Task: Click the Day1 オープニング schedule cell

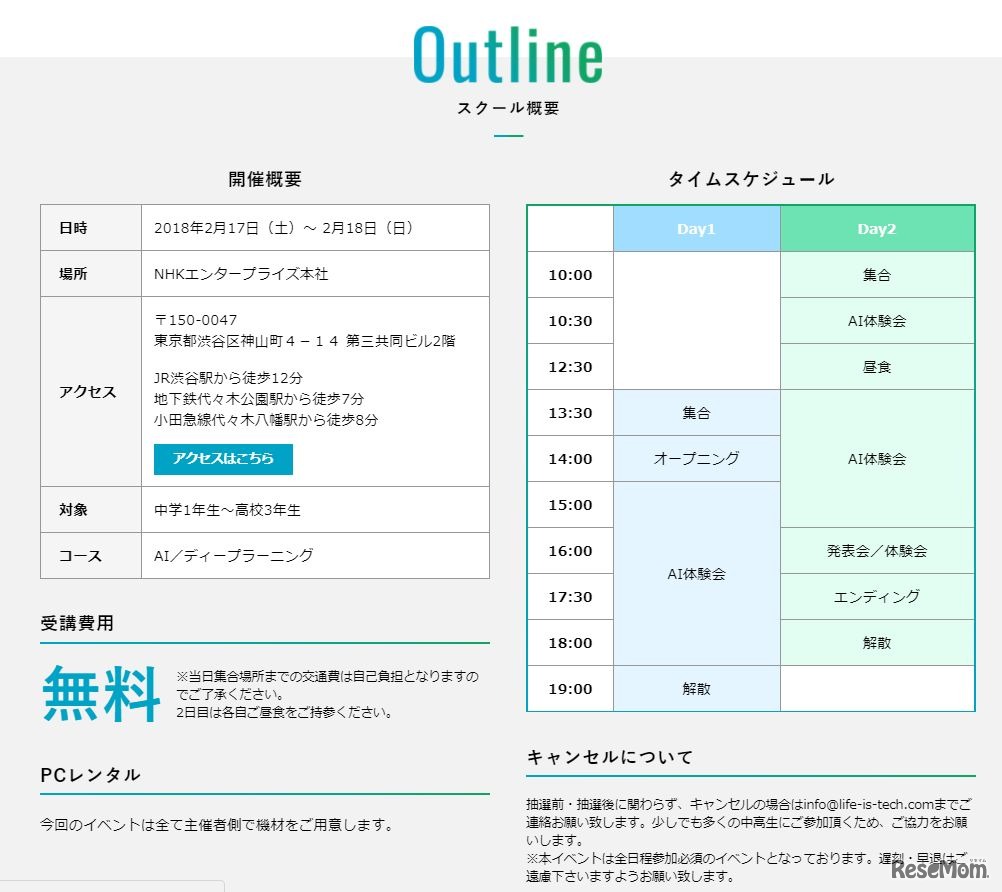Action: 696,458
